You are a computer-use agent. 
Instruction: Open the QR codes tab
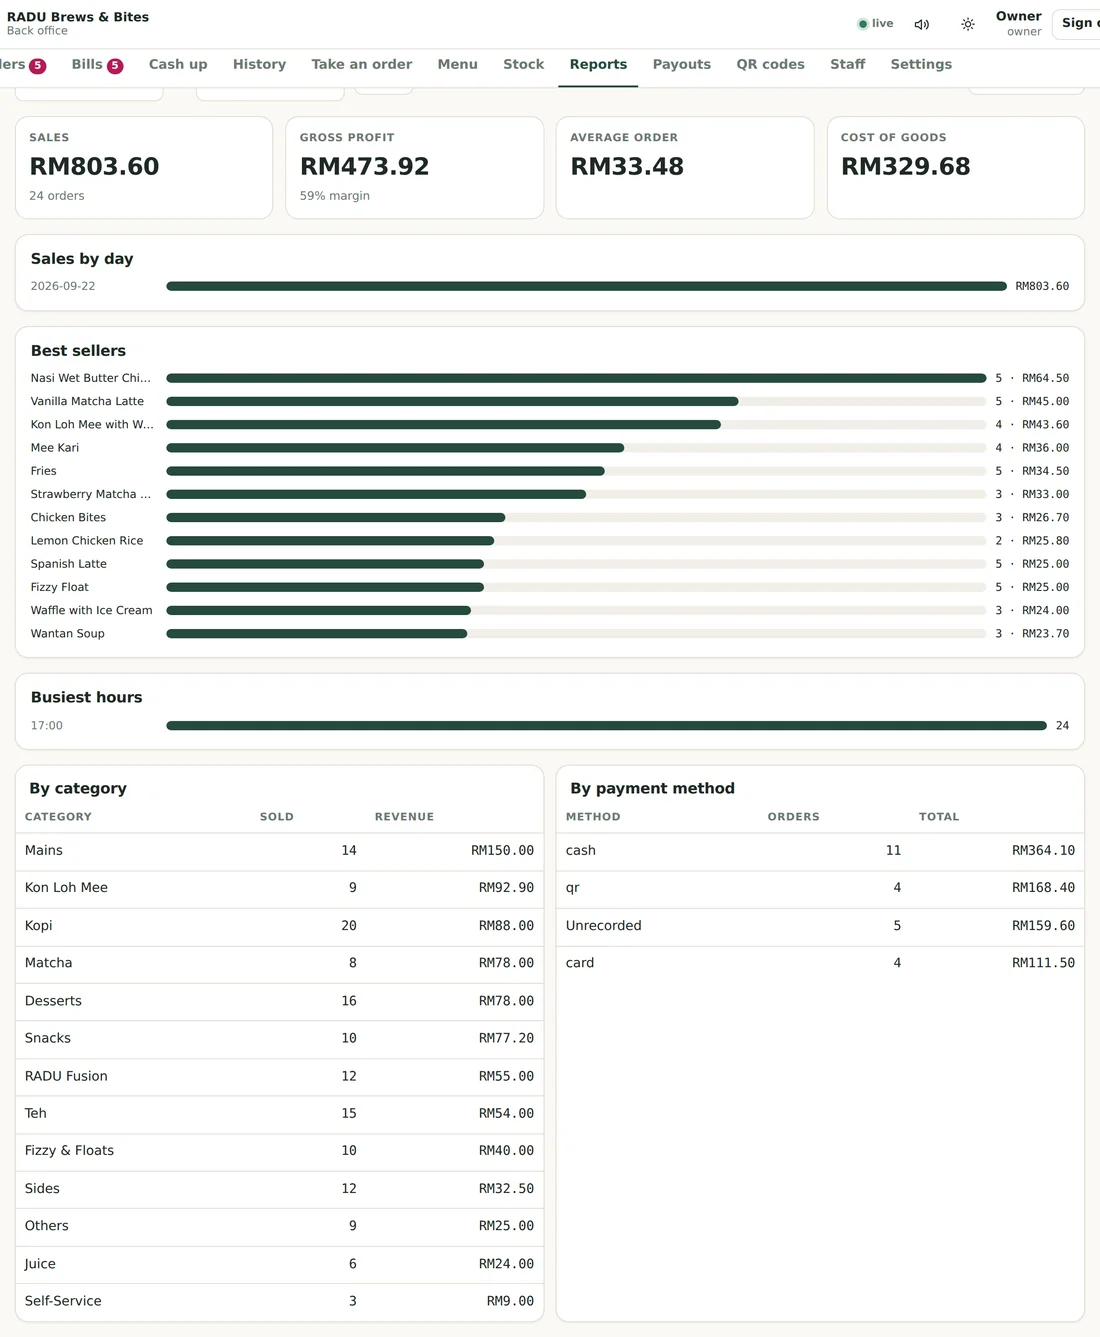click(770, 65)
